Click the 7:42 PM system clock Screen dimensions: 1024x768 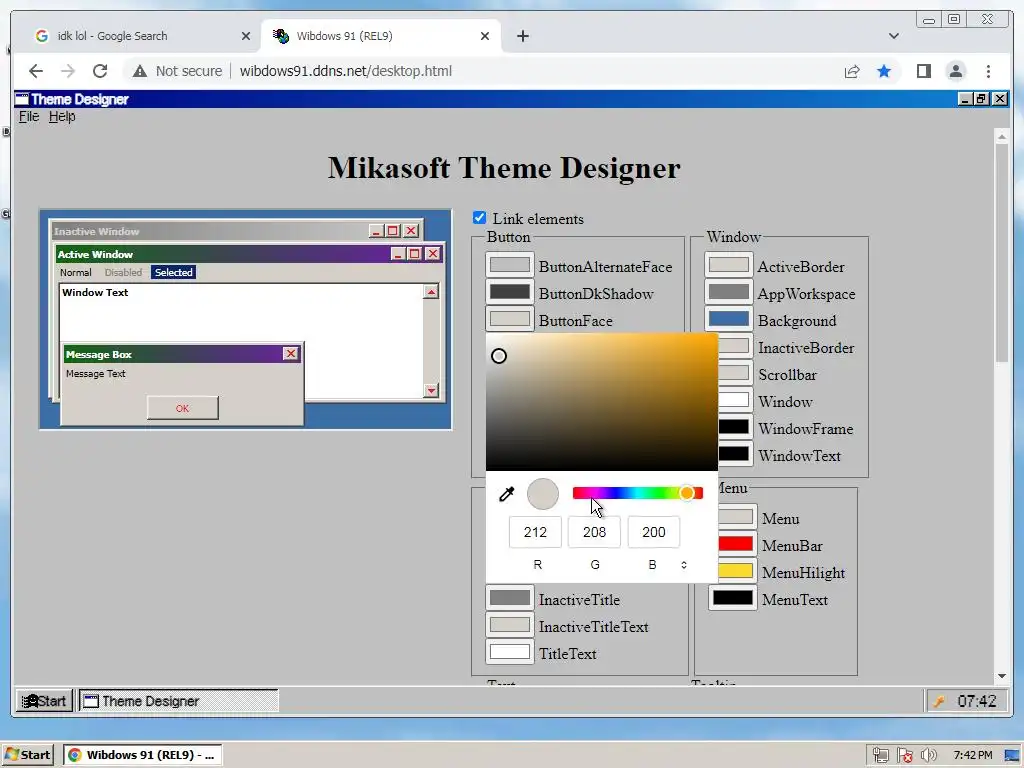pyautogui.click(x=972, y=755)
